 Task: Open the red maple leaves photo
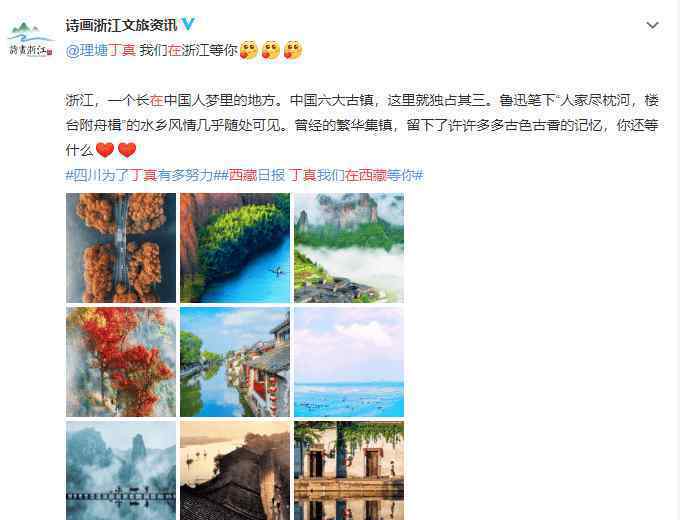121,362
